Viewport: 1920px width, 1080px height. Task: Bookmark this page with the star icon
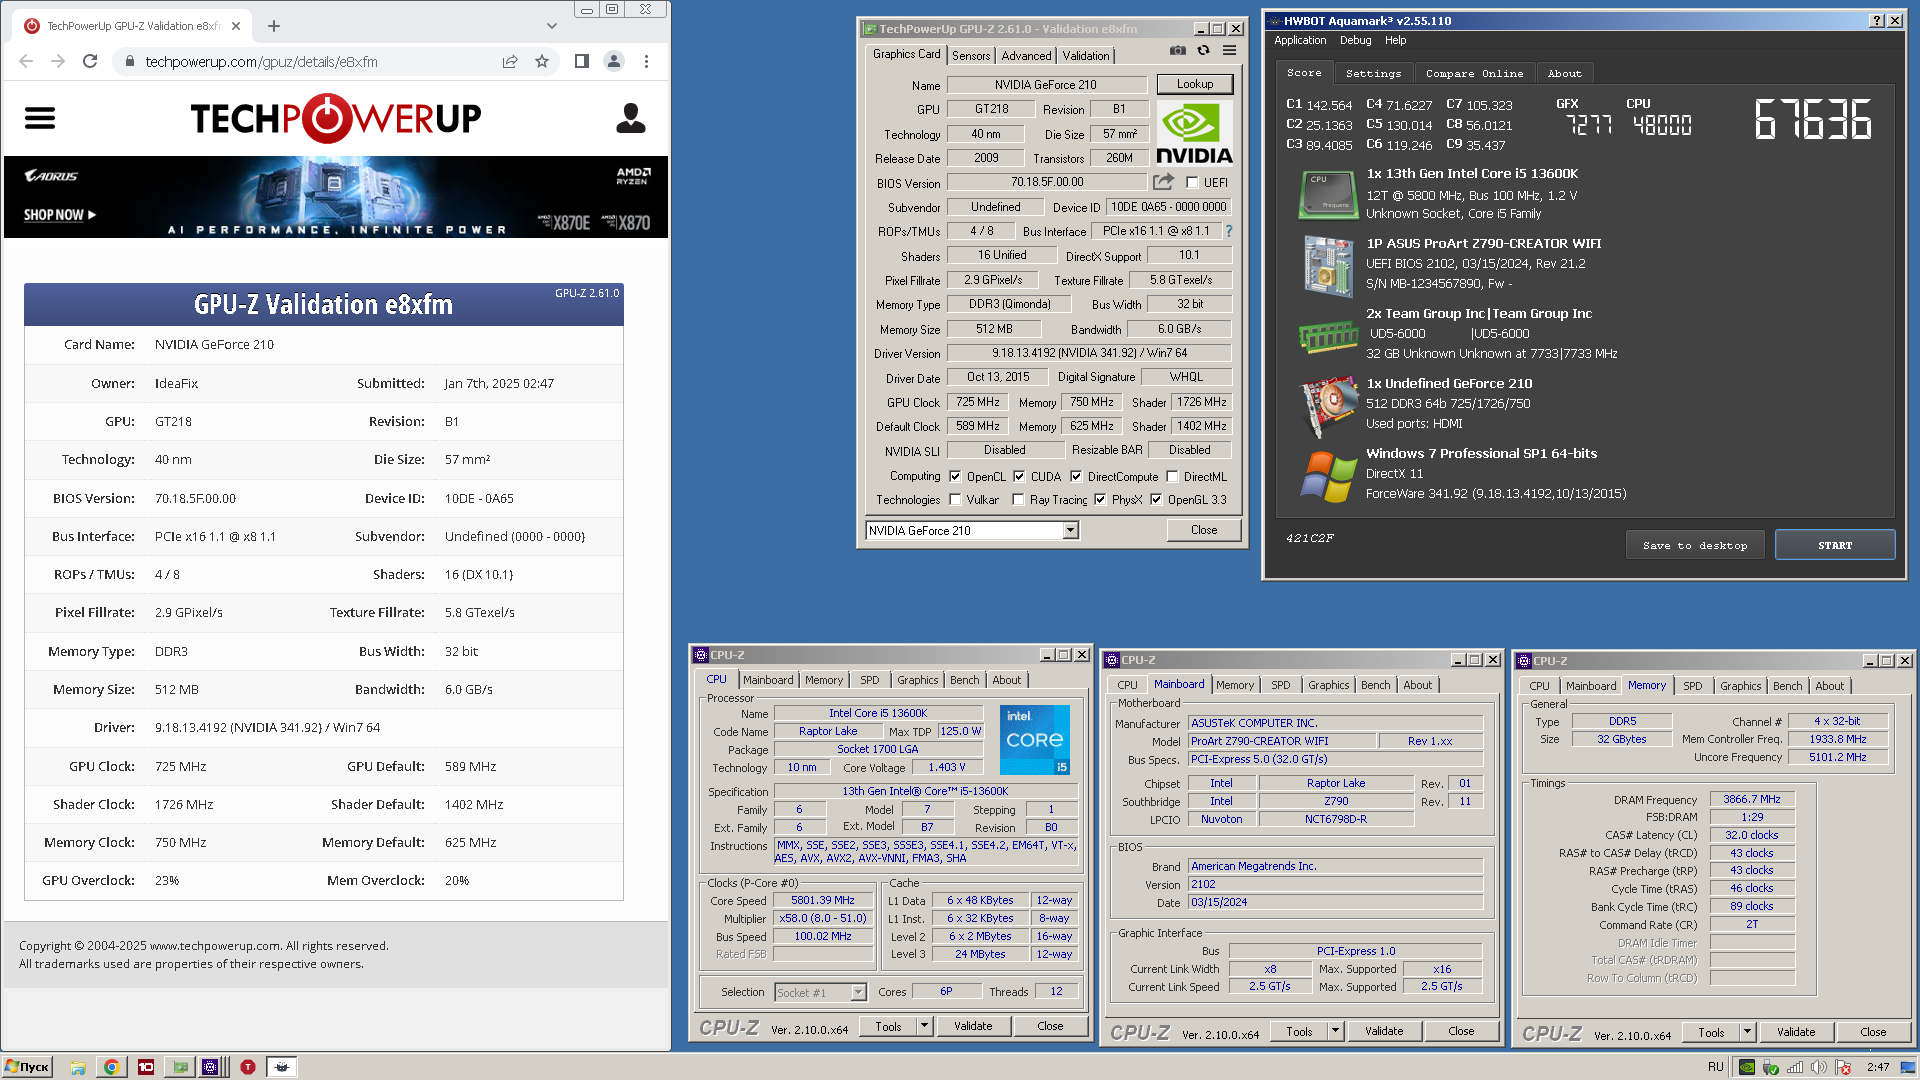542,61
